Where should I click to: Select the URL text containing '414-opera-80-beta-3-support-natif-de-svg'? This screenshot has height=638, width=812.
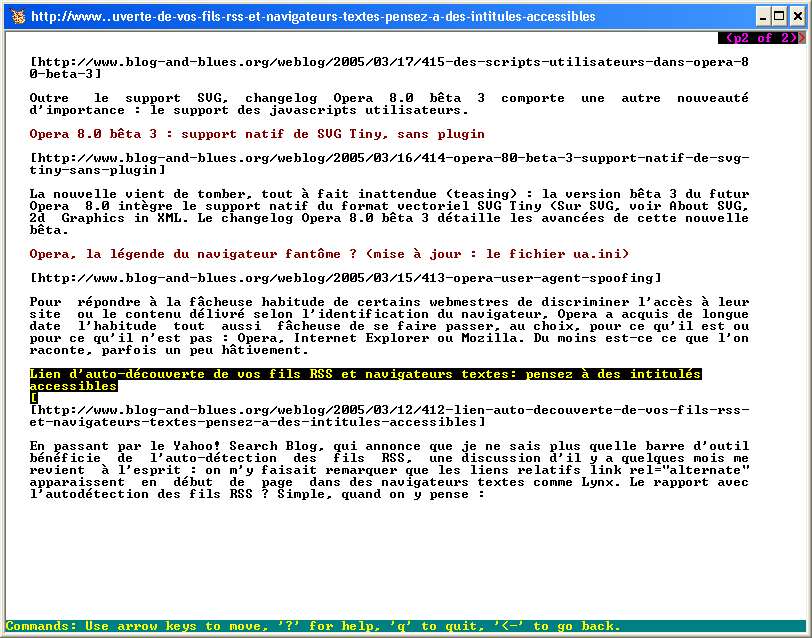[x=389, y=164]
